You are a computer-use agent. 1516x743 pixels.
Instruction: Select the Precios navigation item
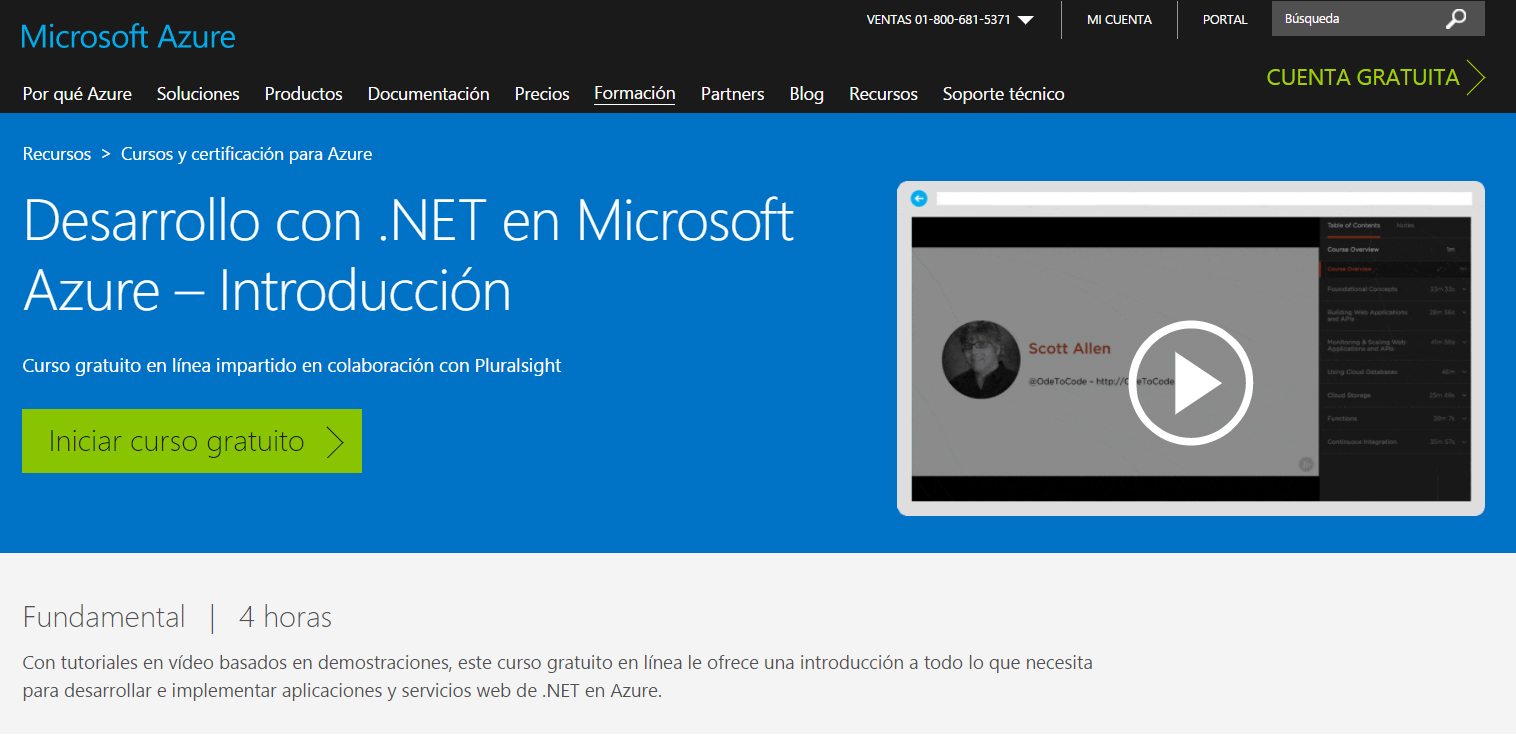coord(541,94)
